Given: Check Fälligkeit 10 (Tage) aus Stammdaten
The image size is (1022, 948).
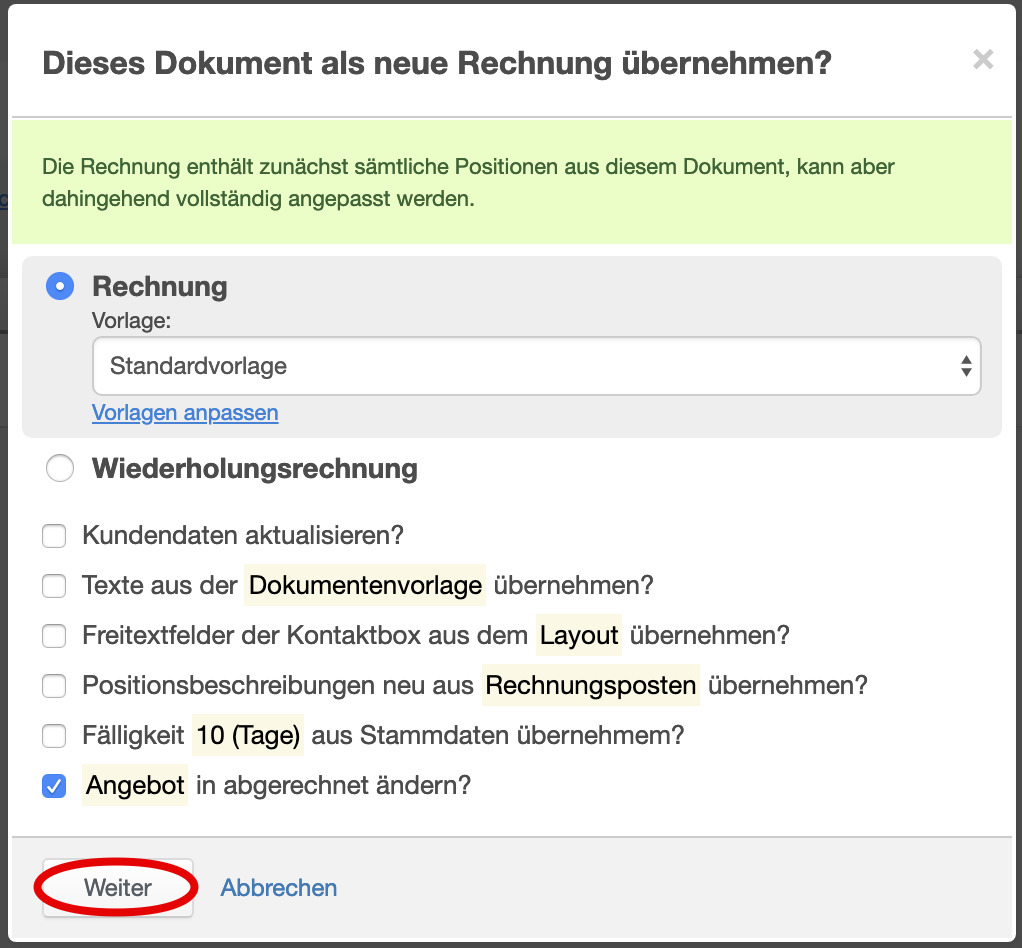Looking at the screenshot, I should coord(54,736).
